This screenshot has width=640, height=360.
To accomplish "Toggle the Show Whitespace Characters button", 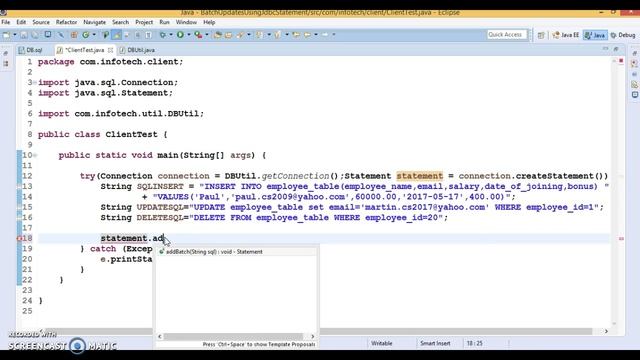I will point(148,35).
